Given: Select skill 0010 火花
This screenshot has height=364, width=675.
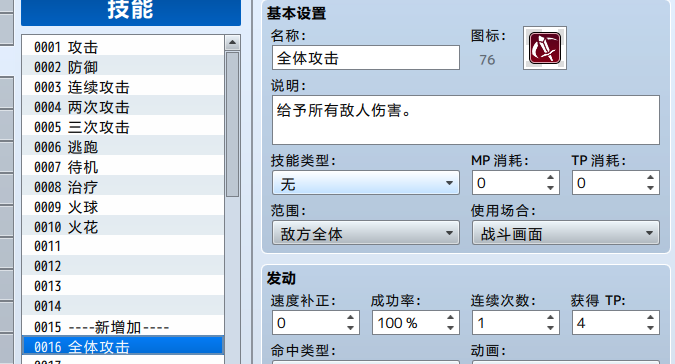Looking at the screenshot, I should pos(123,225).
